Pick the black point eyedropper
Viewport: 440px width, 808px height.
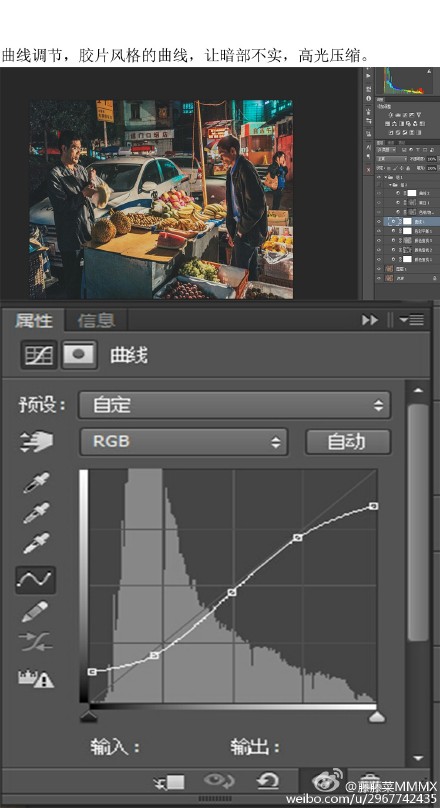pos(36,482)
